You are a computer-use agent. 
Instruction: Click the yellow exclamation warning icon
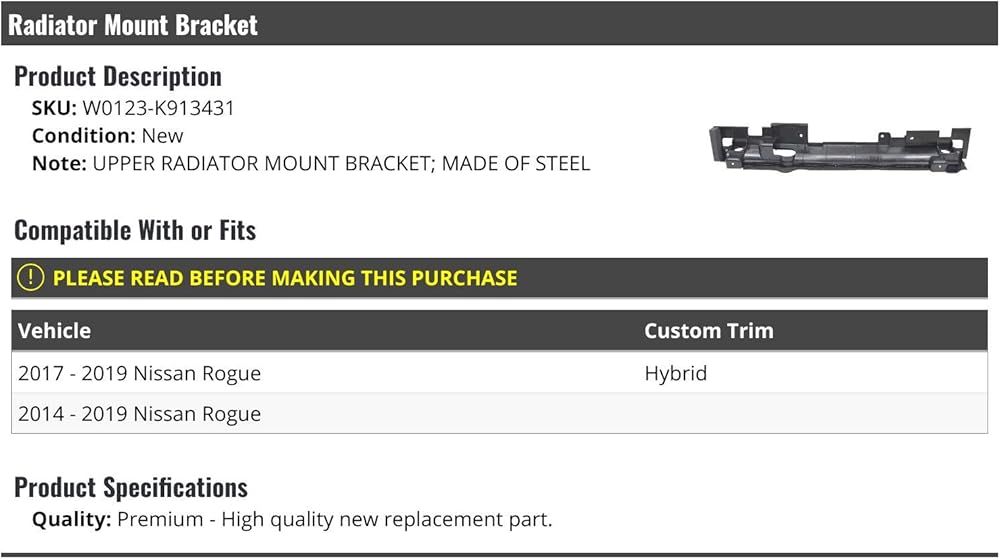pos(30,278)
